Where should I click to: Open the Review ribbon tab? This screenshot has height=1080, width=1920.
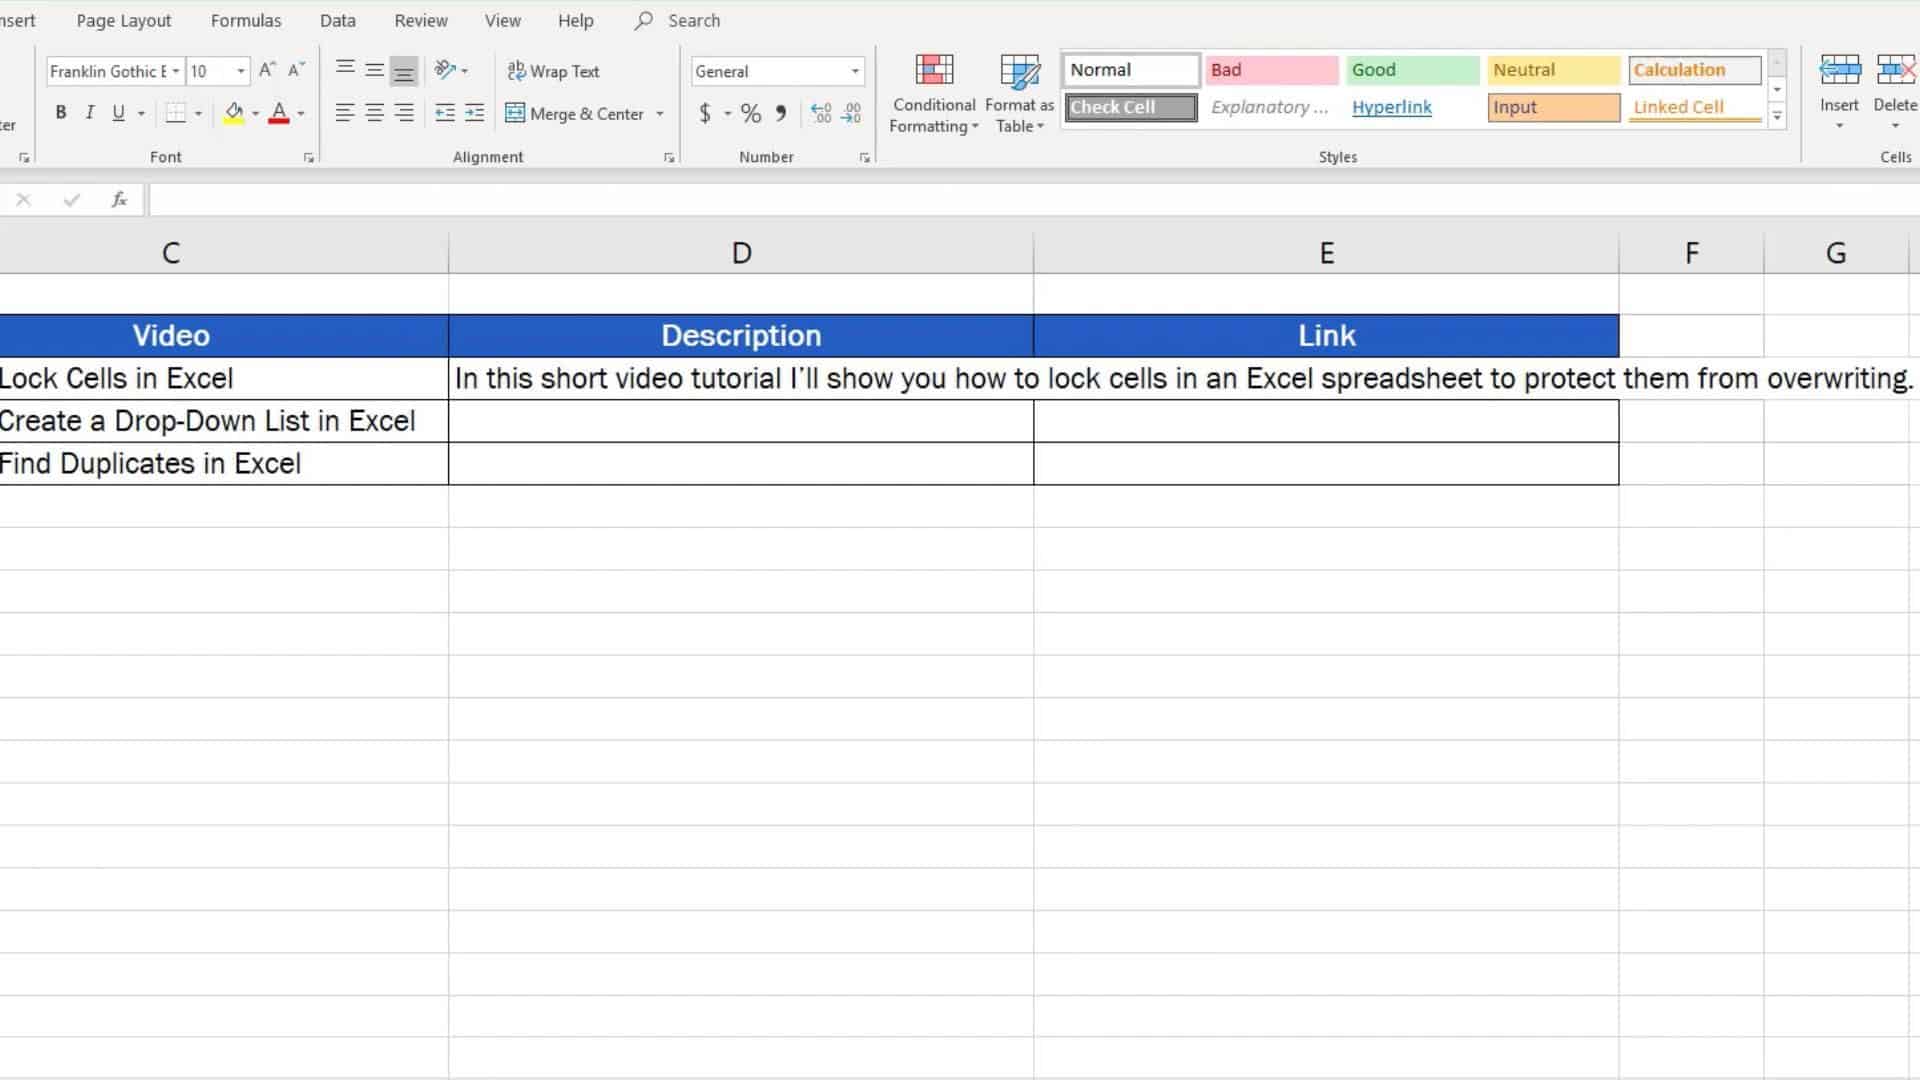pos(420,20)
